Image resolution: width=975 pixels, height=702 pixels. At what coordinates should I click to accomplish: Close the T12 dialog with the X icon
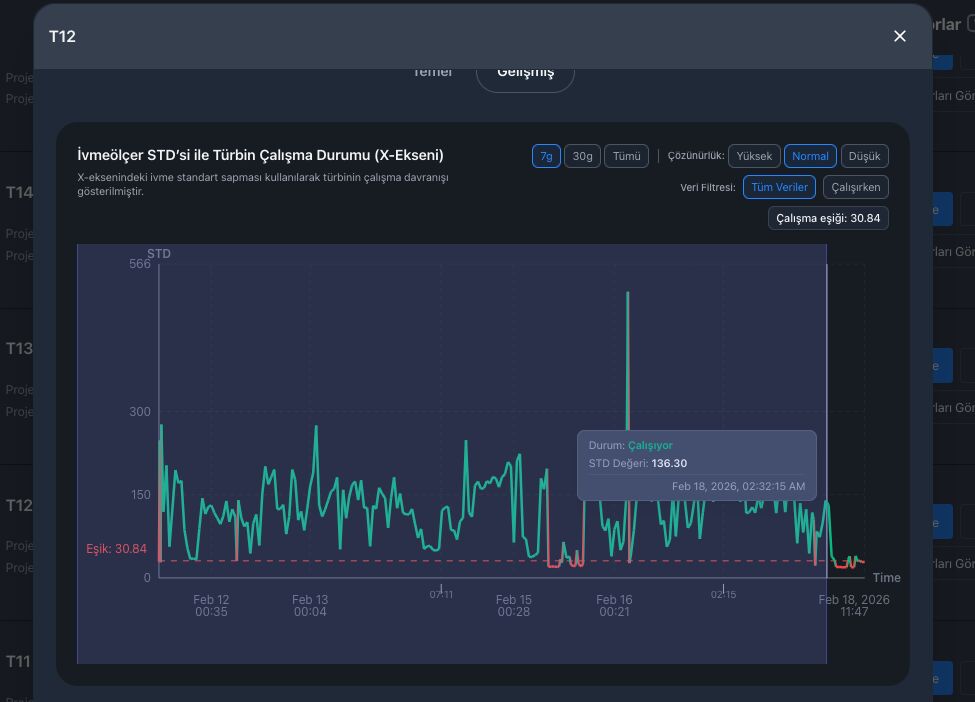[899, 36]
